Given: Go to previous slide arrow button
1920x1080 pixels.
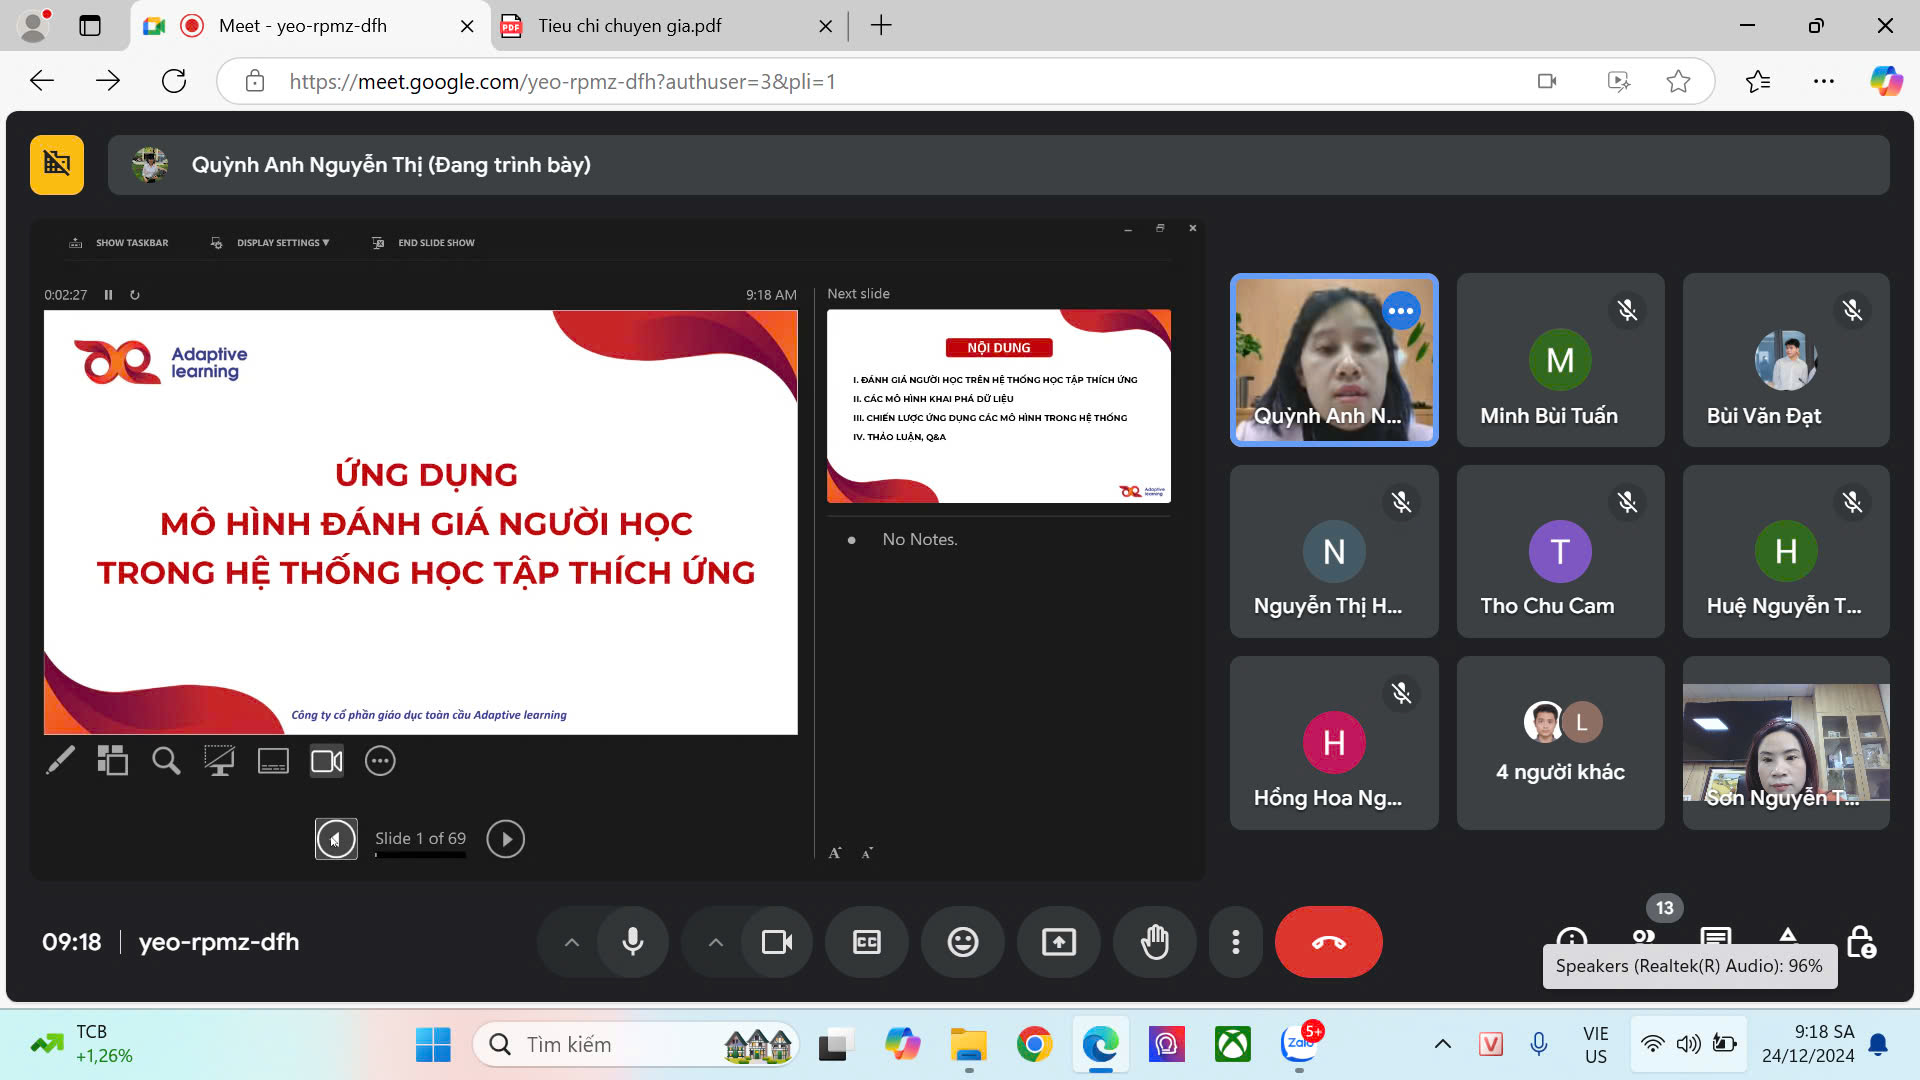Looking at the screenshot, I should 336,839.
